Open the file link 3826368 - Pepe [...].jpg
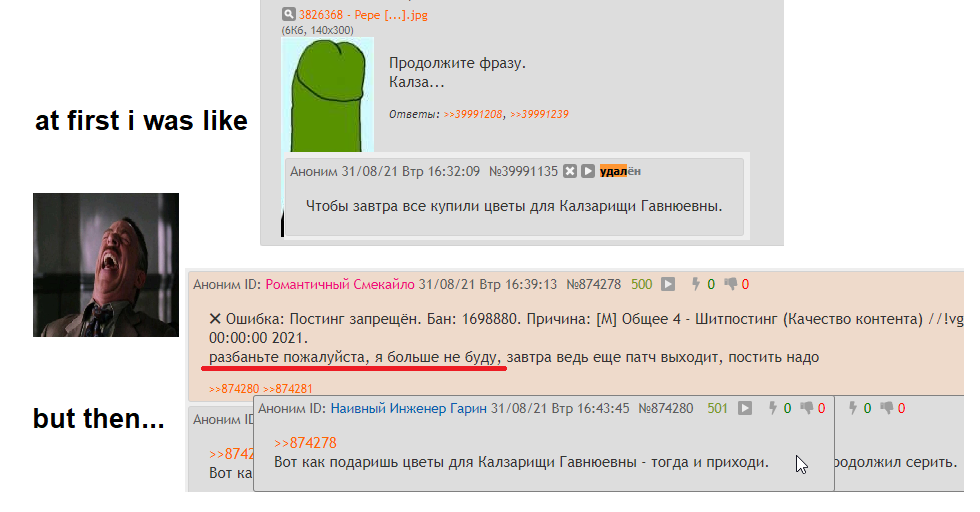 tap(363, 14)
